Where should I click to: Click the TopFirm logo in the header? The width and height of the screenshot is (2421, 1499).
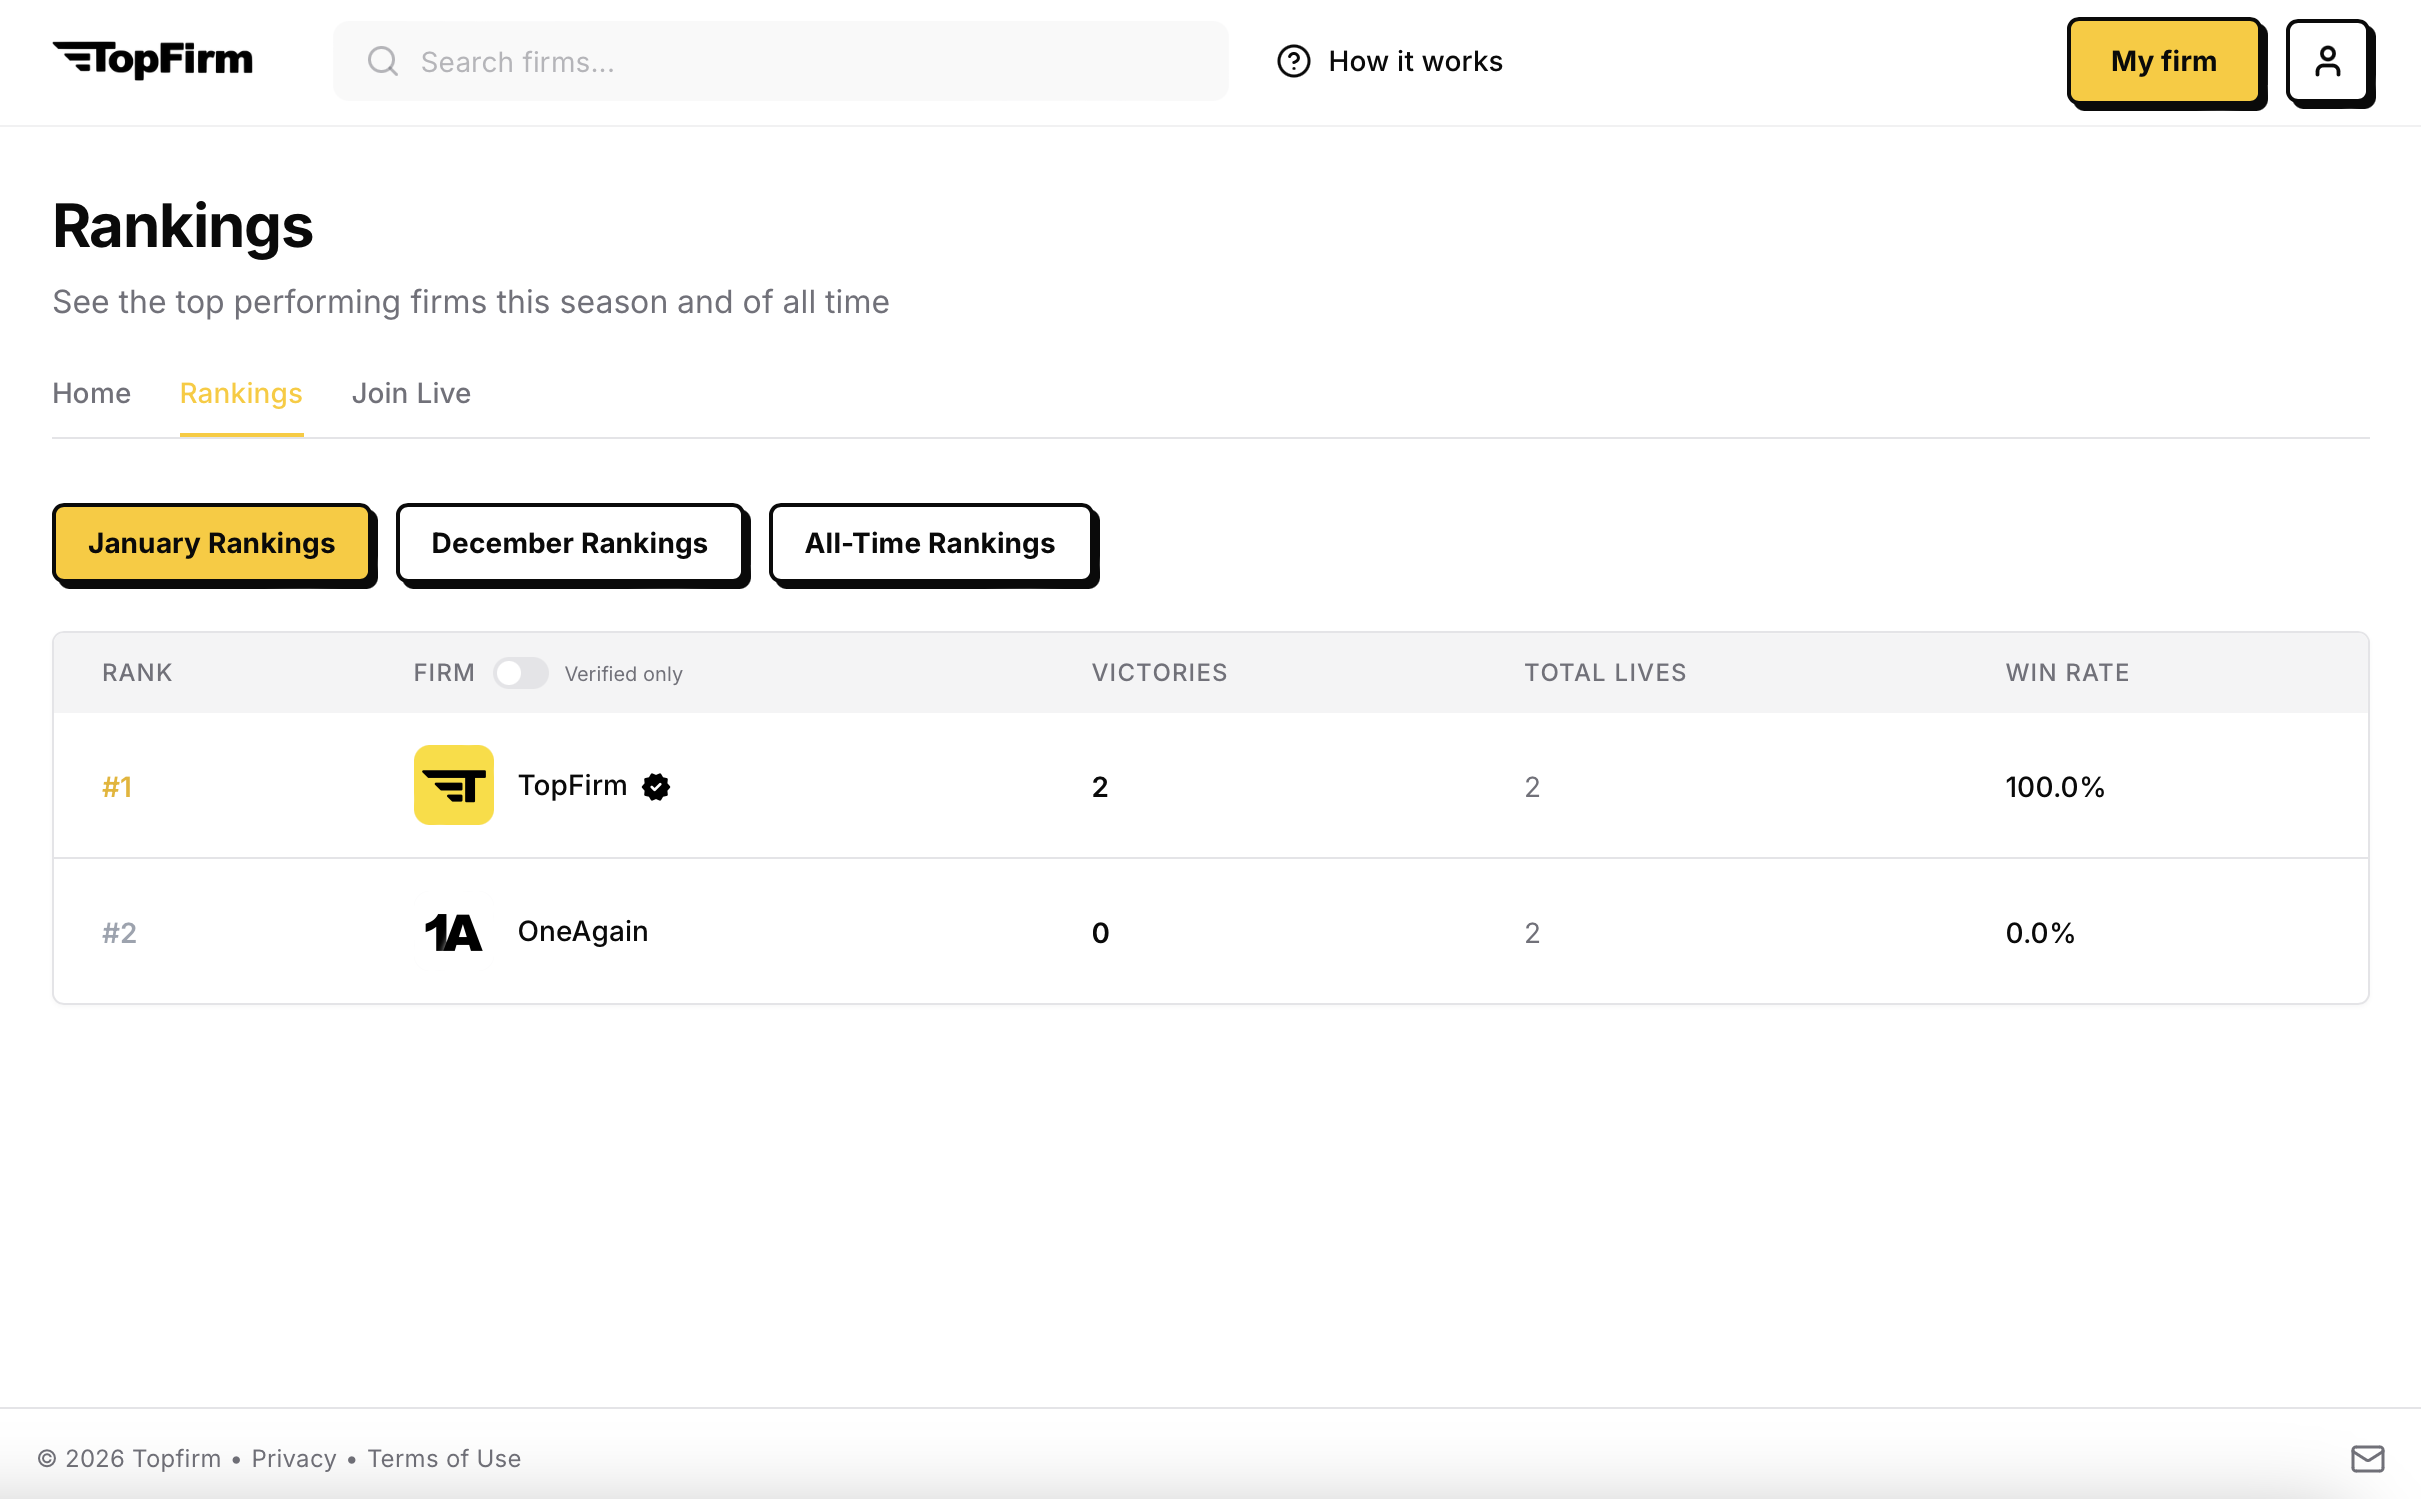point(152,60)
